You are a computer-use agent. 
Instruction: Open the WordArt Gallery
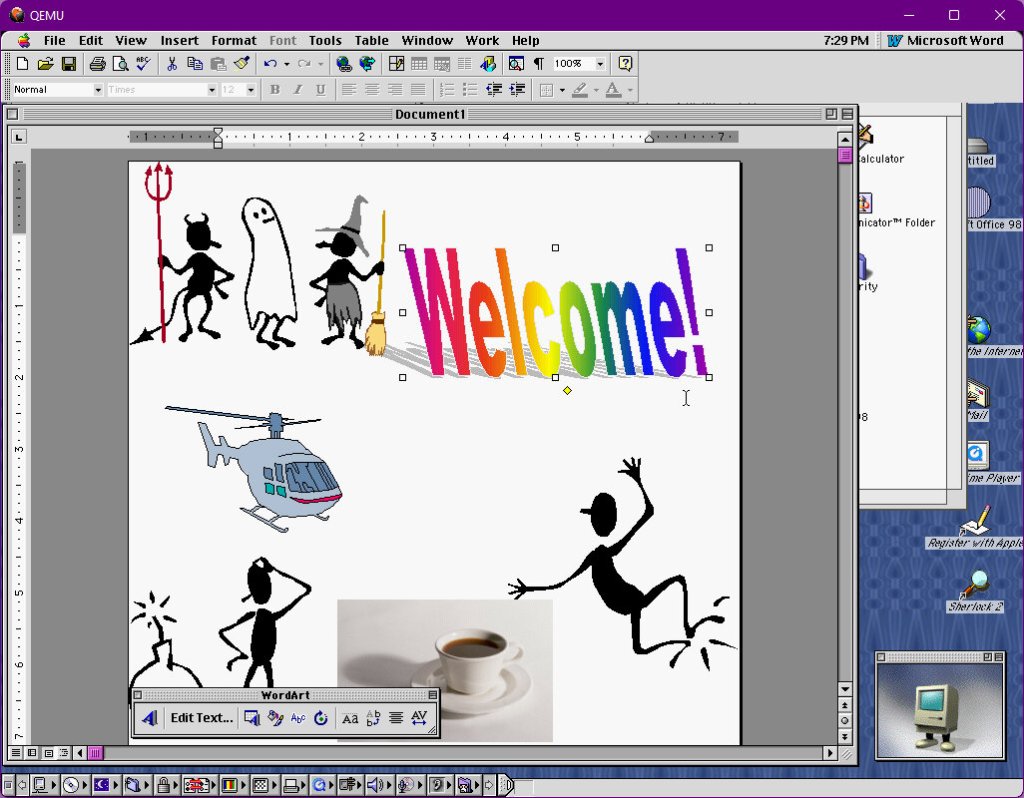click(252, 718)
